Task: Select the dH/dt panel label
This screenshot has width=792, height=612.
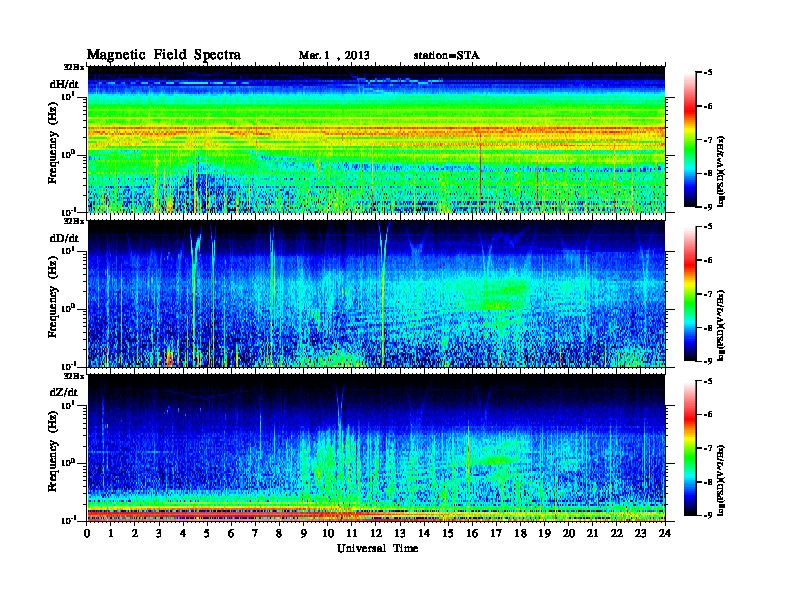Action: tap(64, 84)
